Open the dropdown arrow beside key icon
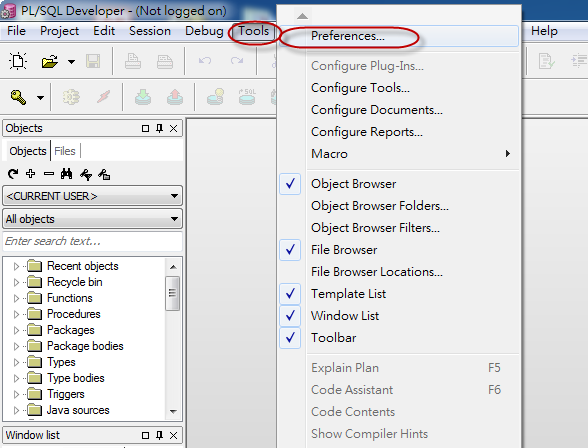This screenshot has height=448, width=588. (40, 98)
